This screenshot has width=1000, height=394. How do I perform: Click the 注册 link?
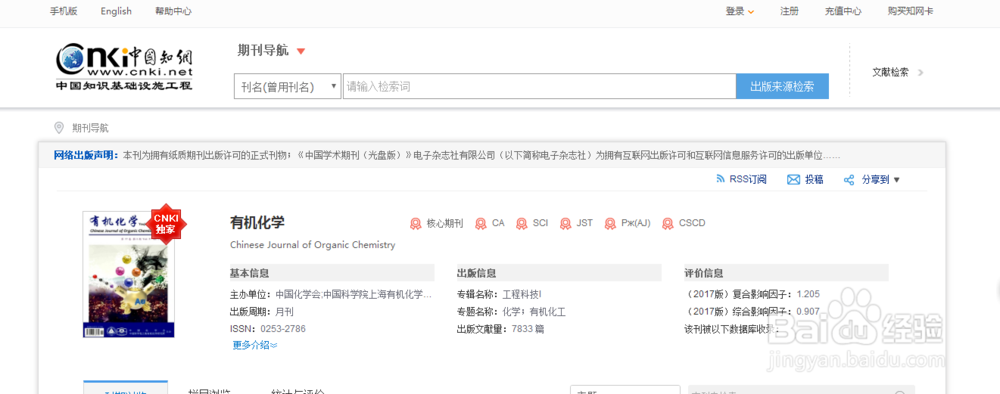(789, 11)
